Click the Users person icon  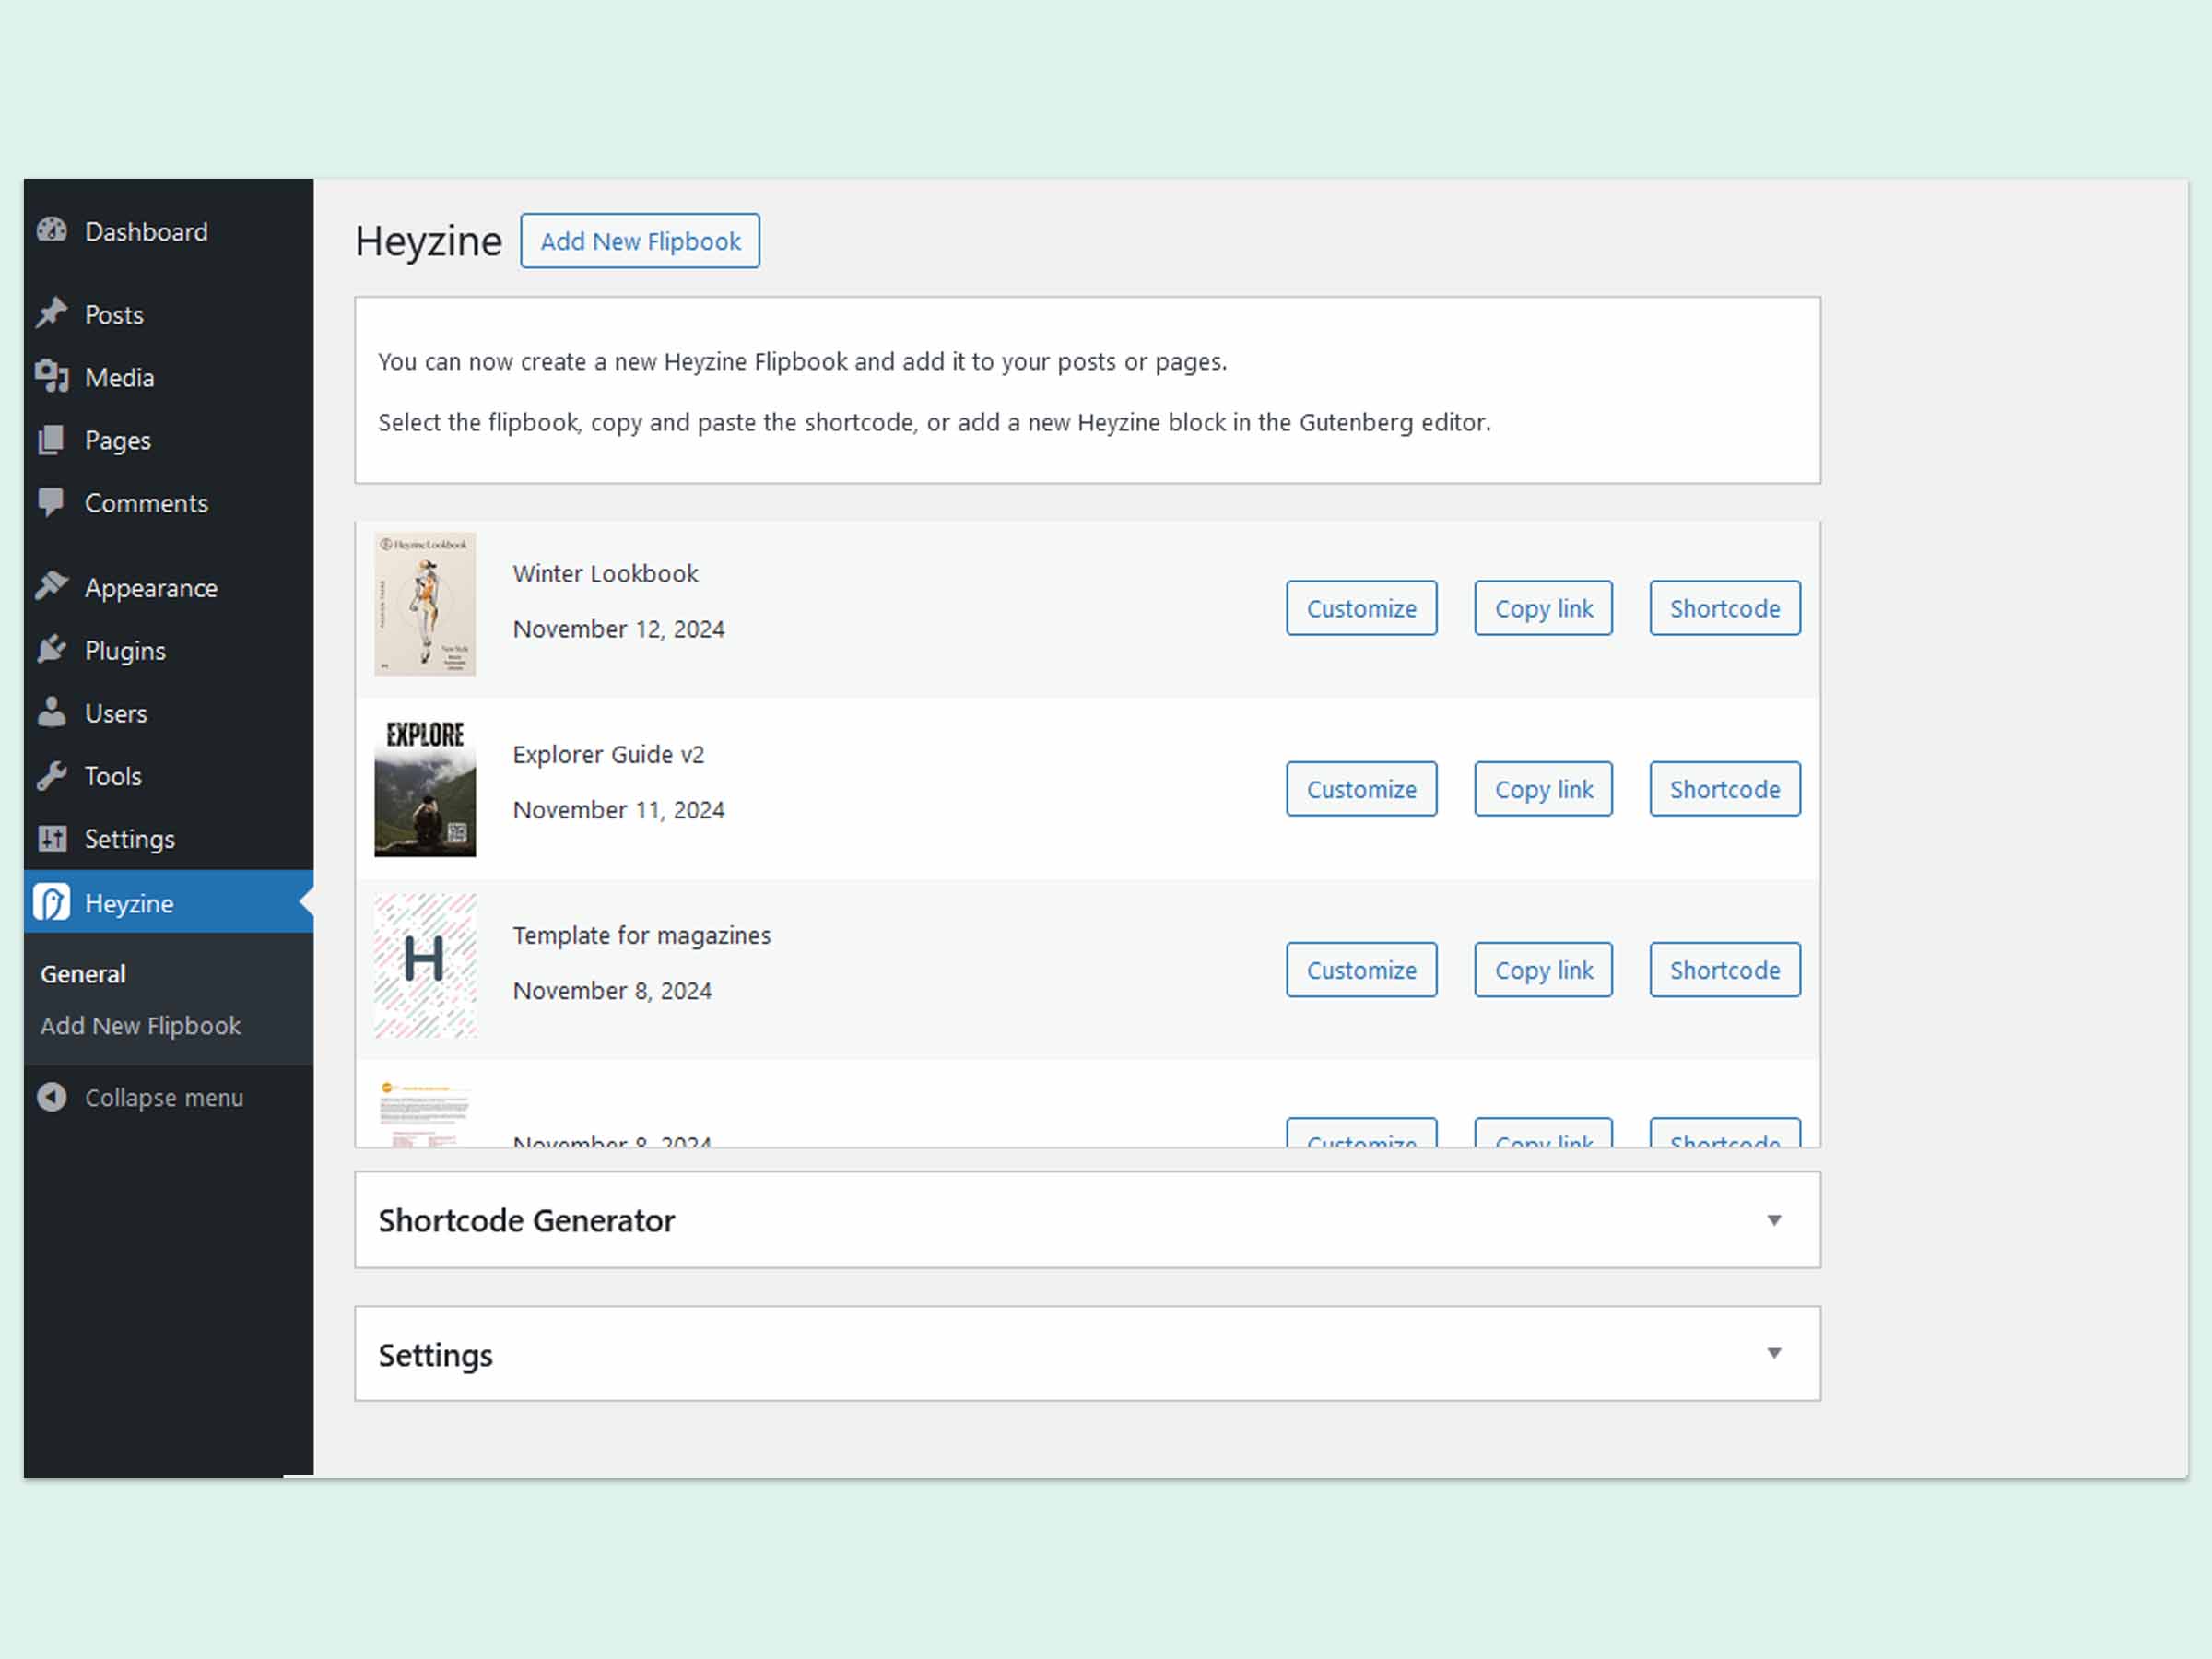(x=52, y=713)
